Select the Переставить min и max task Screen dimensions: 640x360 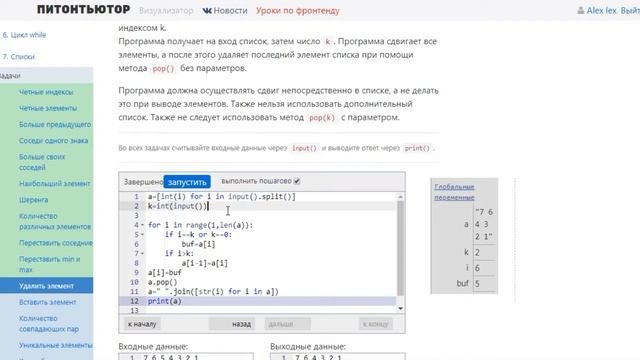(x=49, y=264)
